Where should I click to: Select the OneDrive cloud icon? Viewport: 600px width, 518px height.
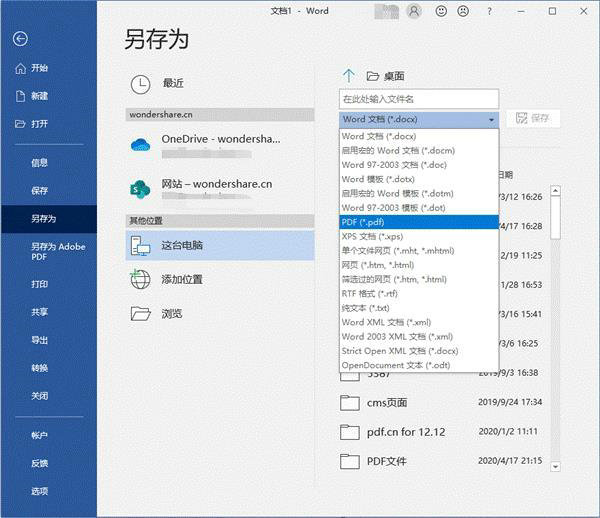coord(140,144)
